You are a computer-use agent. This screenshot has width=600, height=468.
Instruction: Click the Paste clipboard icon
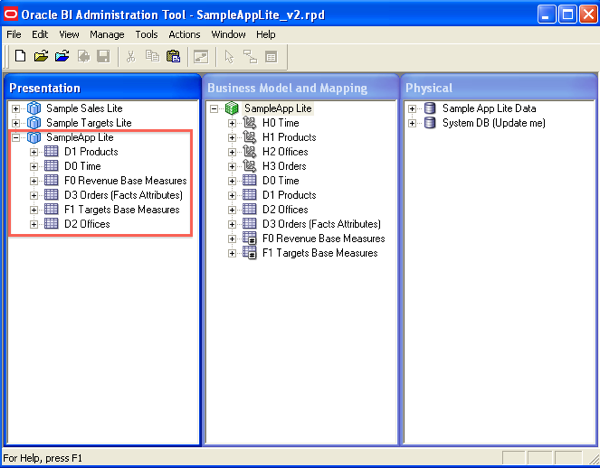173,56
